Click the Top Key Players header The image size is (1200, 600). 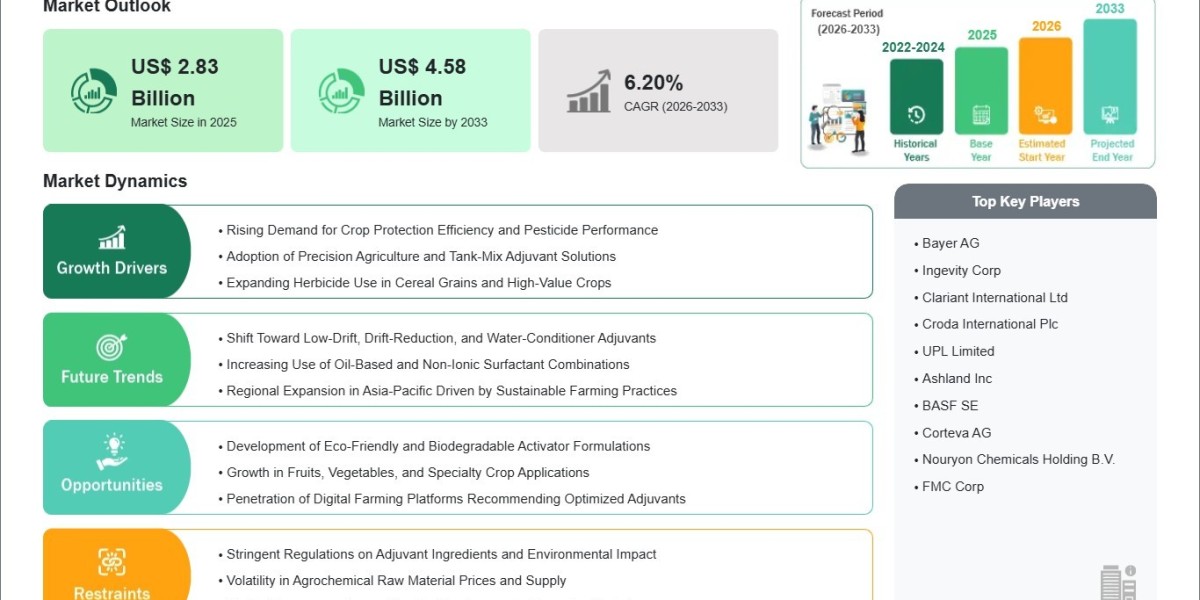pos(1025,201)
